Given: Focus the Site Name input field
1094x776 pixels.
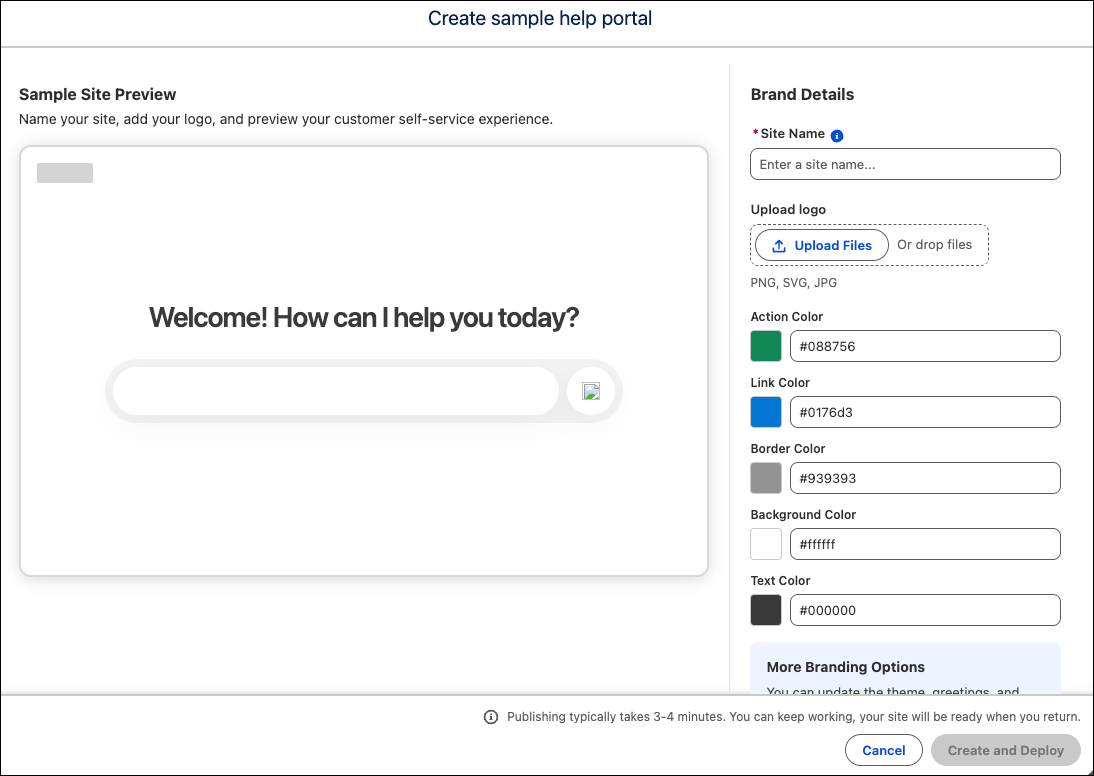Looking at the screenshot, I should 906,164.
